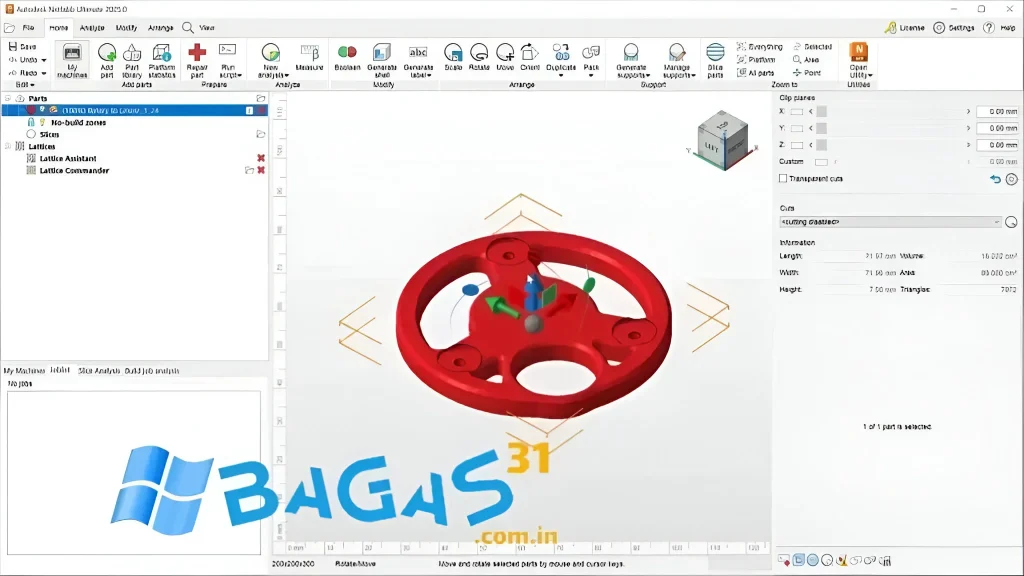Remove Lattice Commander with red X
The width and height of the screenshot is (1024, 576).
click(261, 170)
